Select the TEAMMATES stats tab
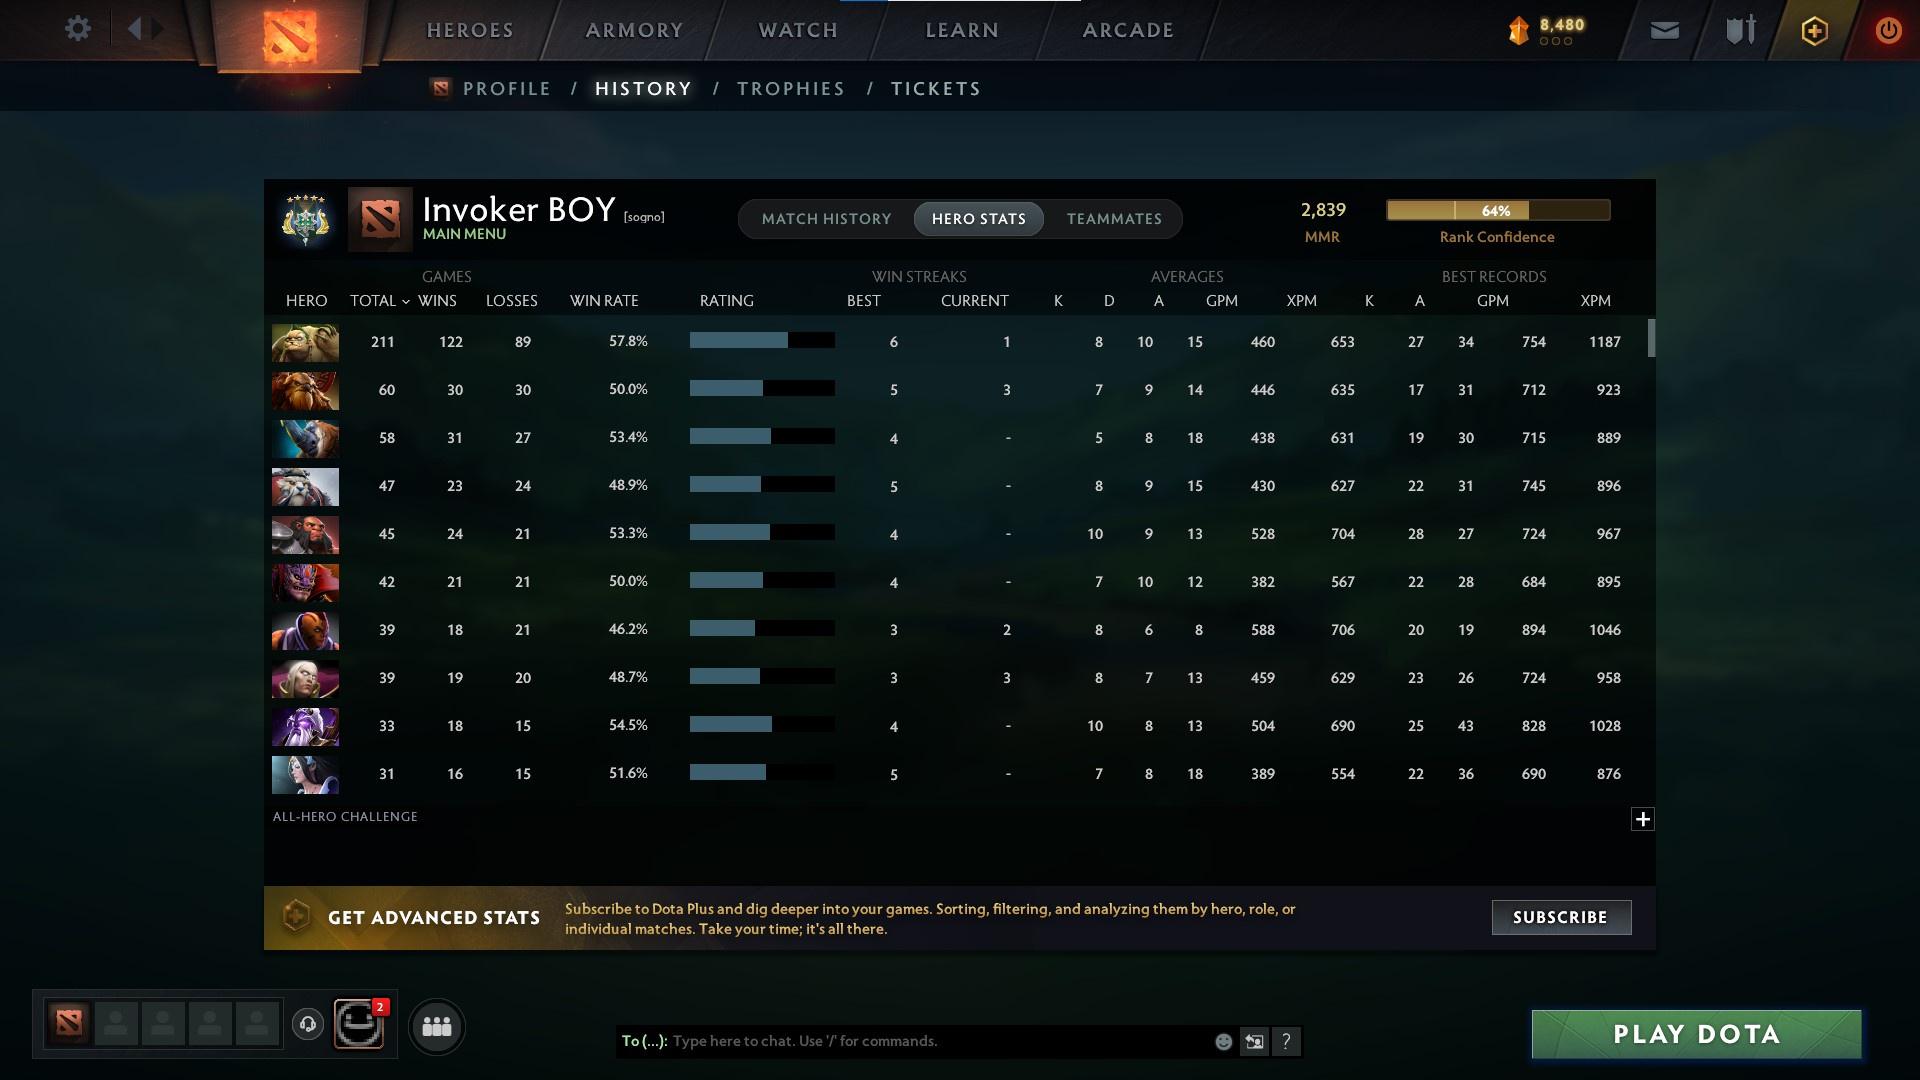Screen dimensions: 1920x1080 click(x=1113, y=219)
